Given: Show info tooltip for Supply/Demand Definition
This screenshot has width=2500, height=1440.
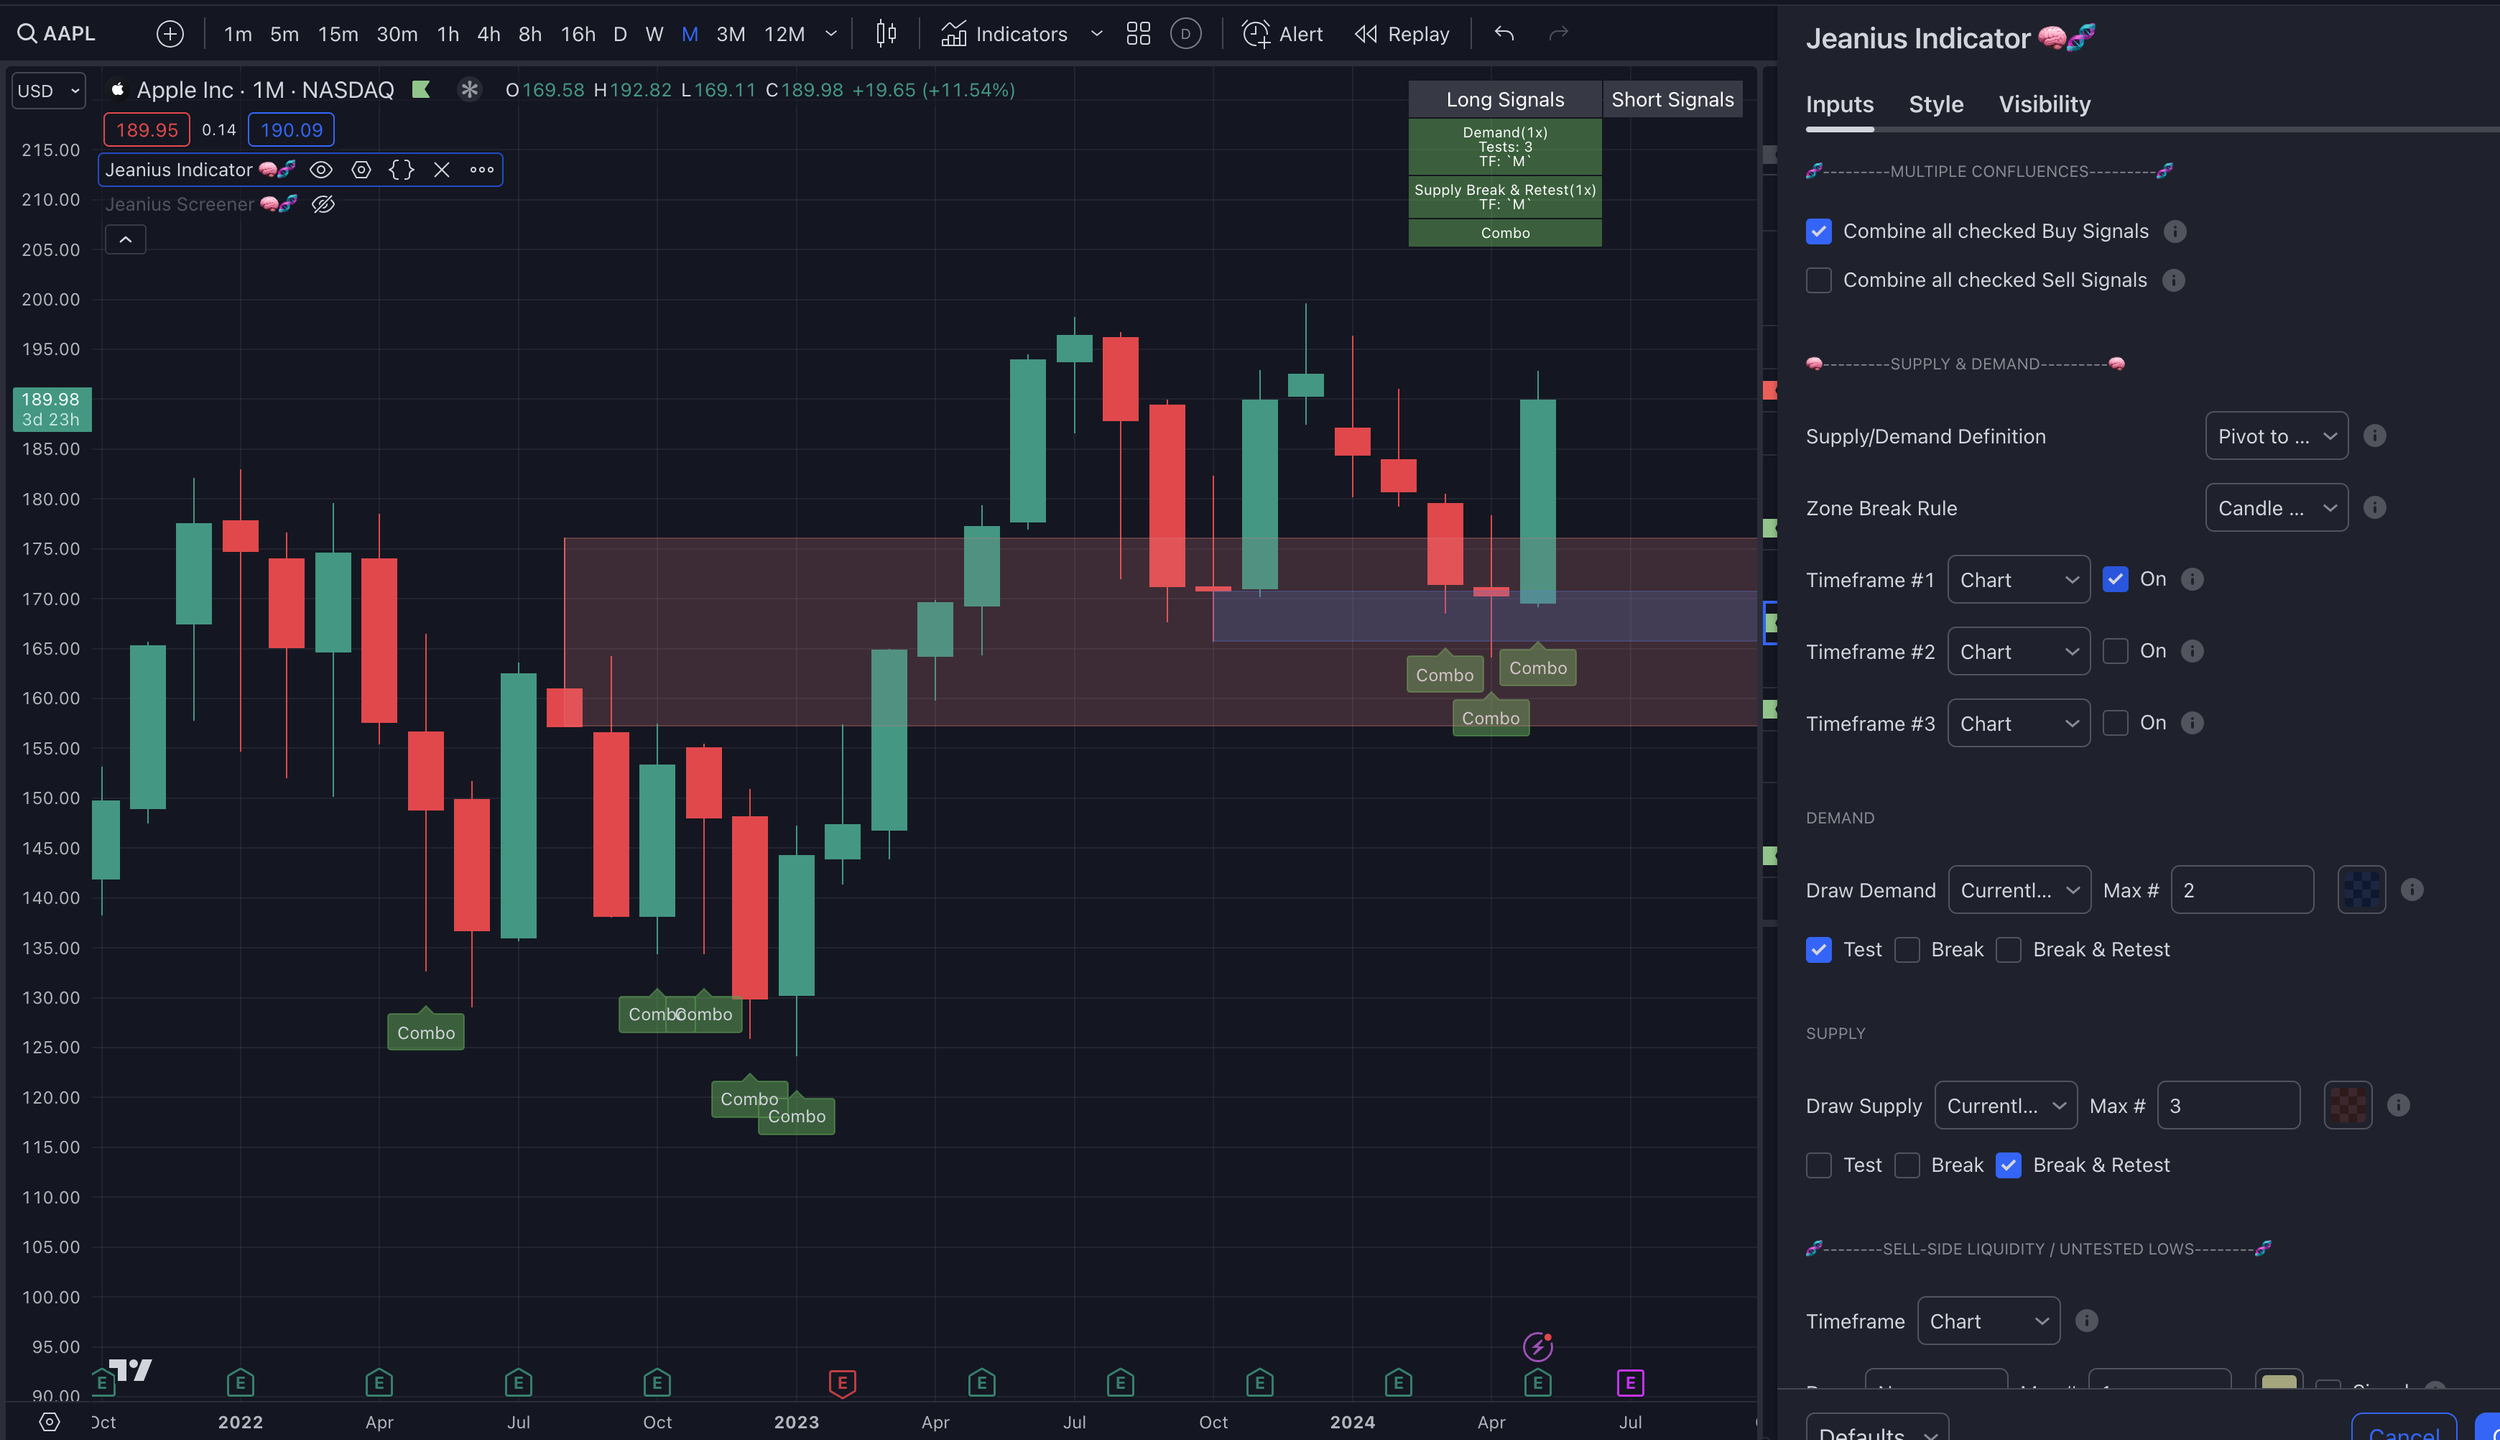Looking at the screenshot, I should click(2375, 436).
